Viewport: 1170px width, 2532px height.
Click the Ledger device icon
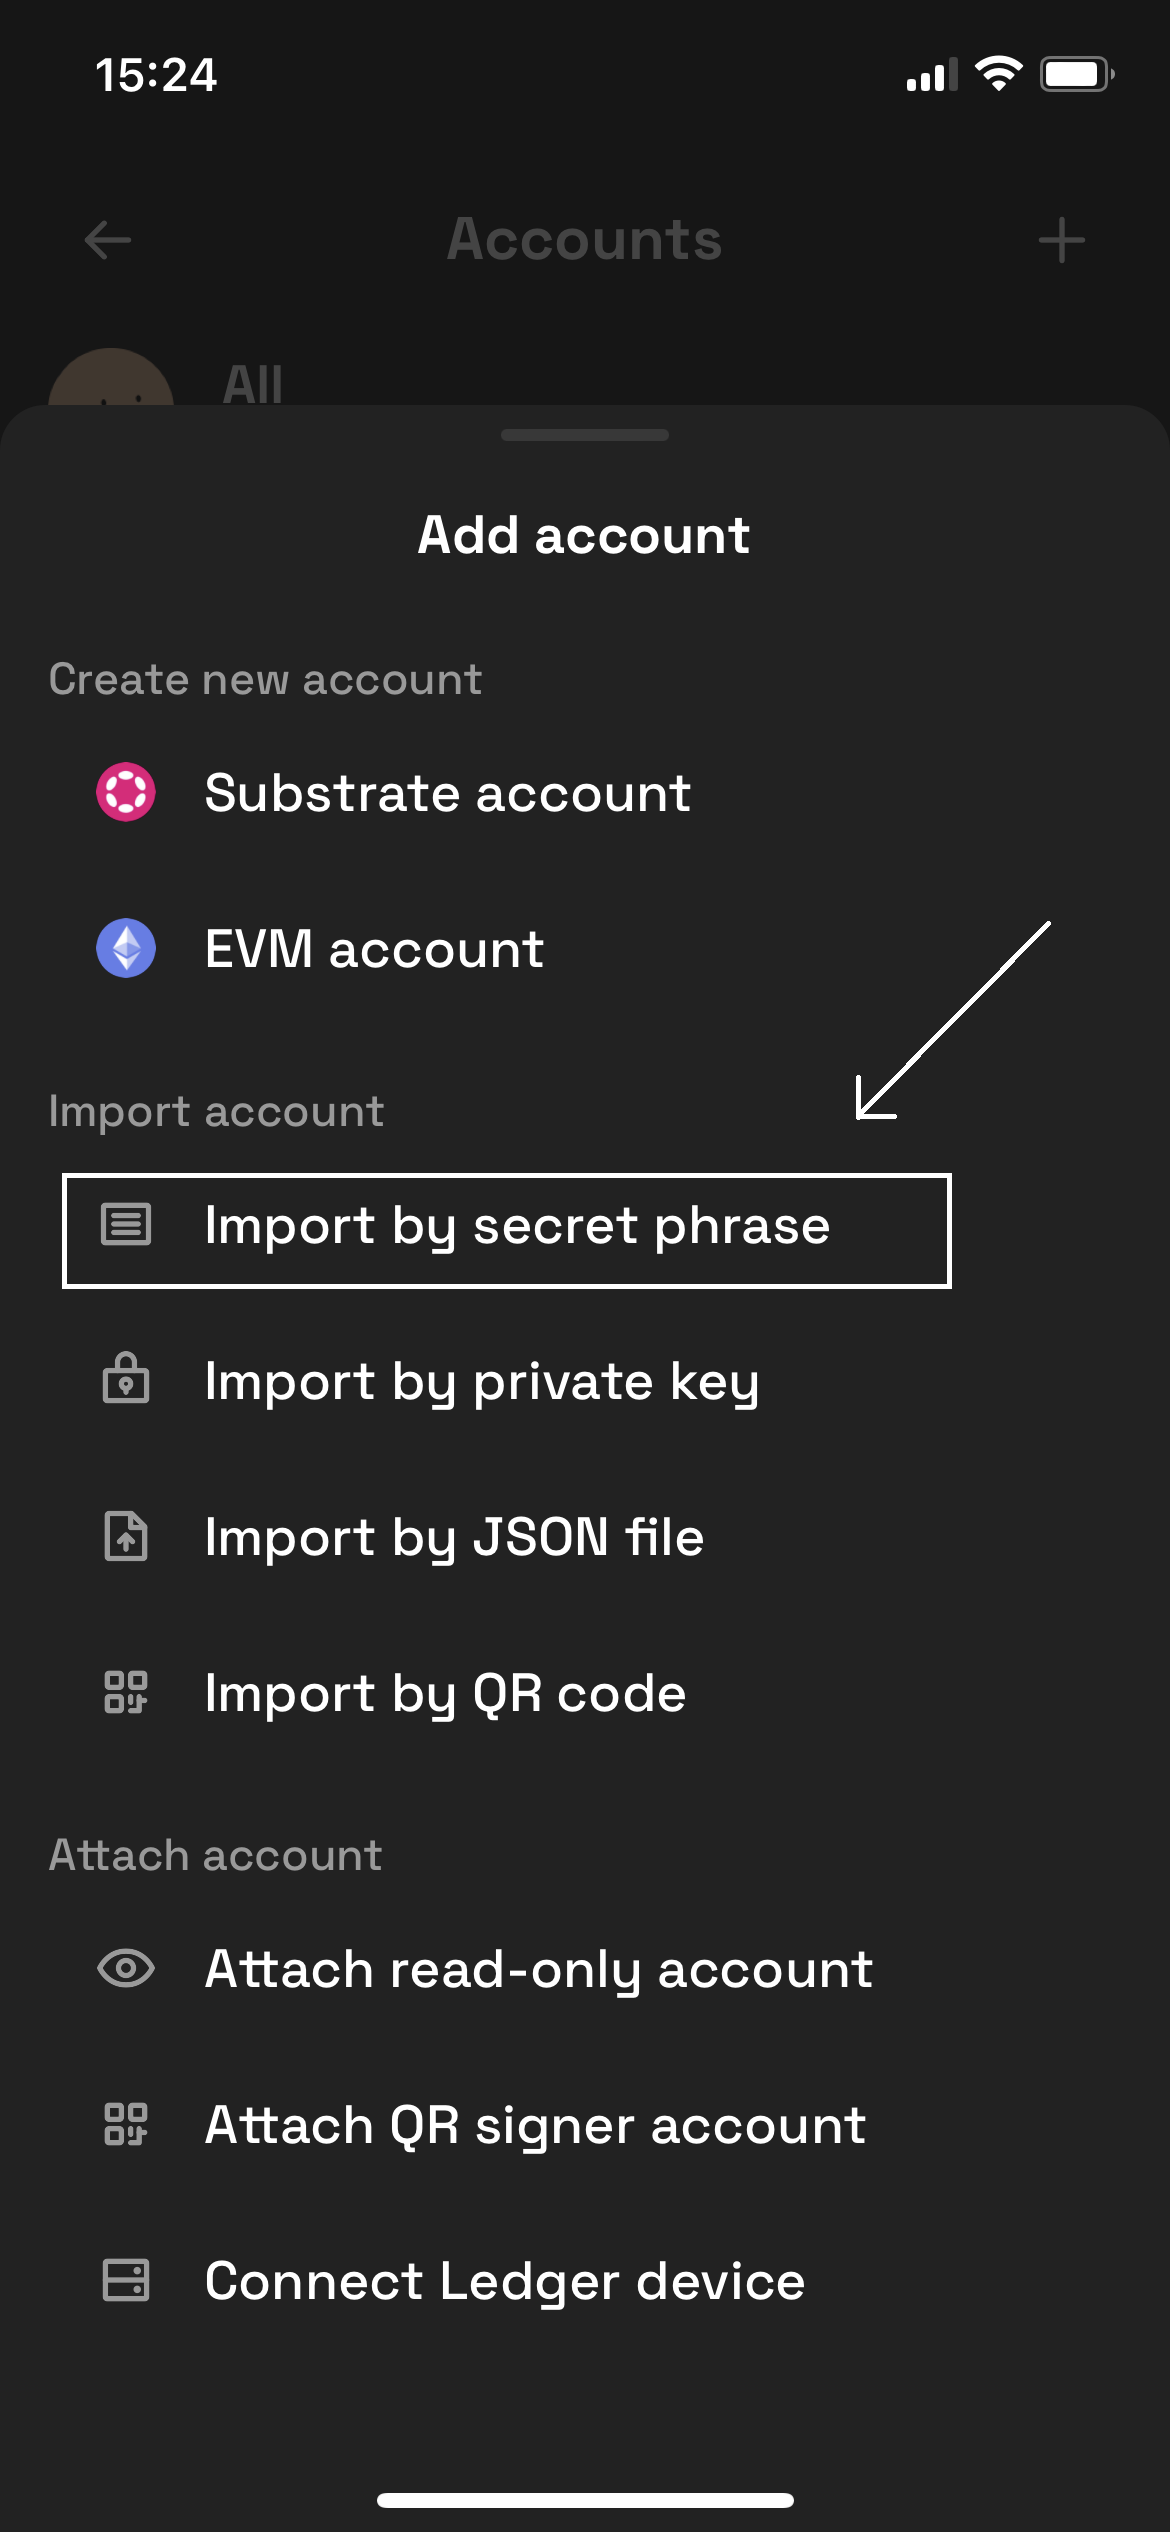tap(126, 2280)
